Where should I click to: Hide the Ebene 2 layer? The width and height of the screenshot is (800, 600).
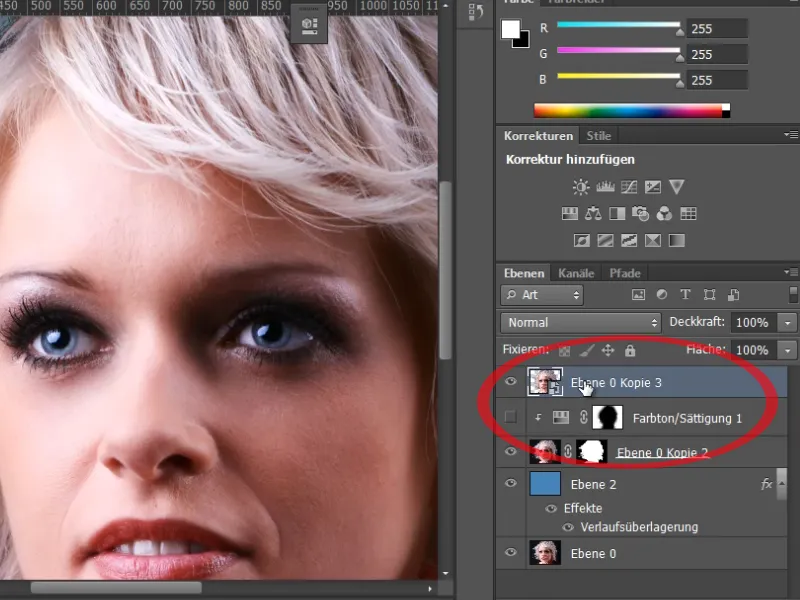coord(511,483)
